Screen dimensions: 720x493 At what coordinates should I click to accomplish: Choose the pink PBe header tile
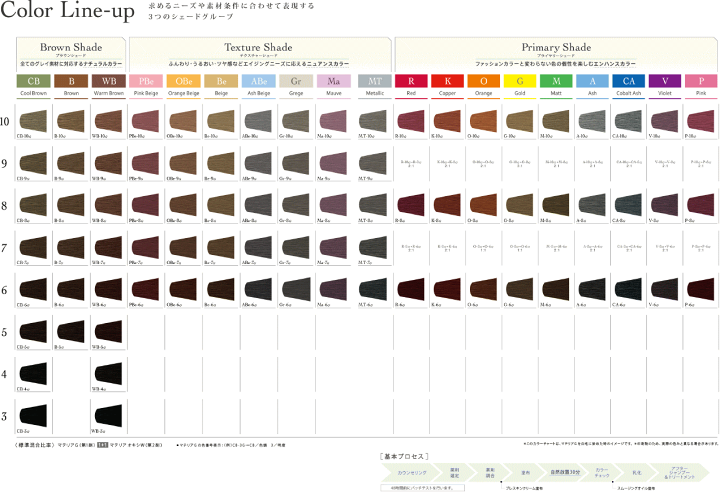coord(146,81)
